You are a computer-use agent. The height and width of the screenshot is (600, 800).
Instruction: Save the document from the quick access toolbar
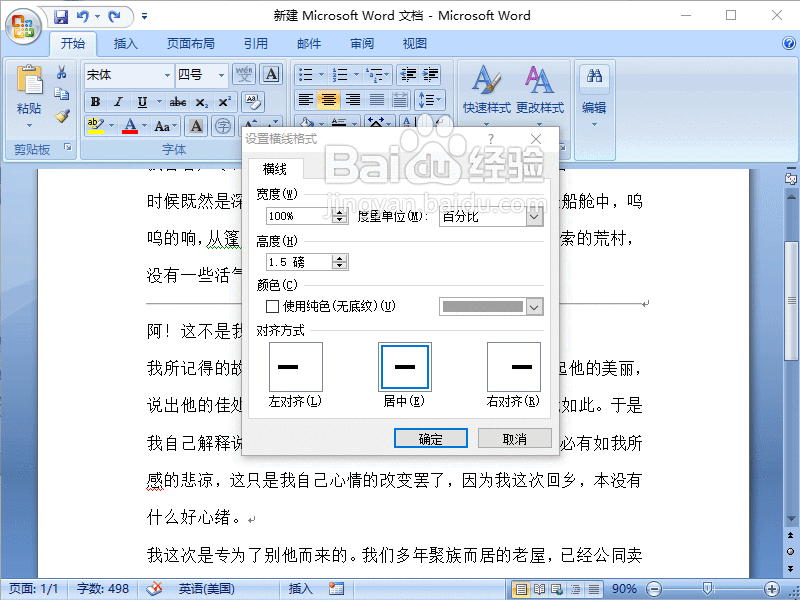point(61,17)
